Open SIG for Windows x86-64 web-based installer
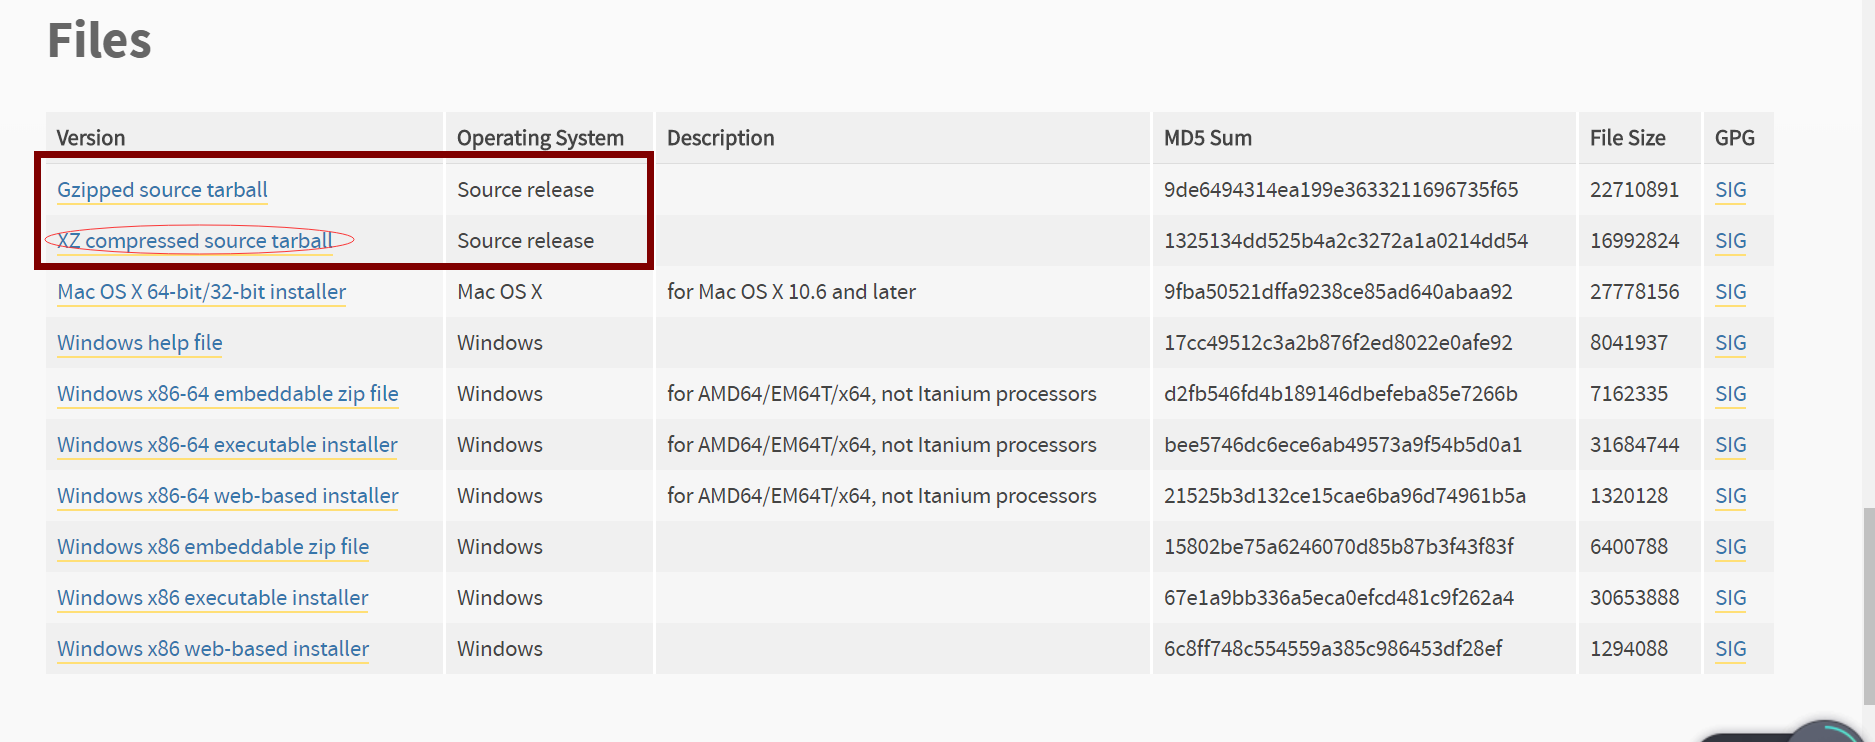1875x742 pixels. tap(1730, 496)
